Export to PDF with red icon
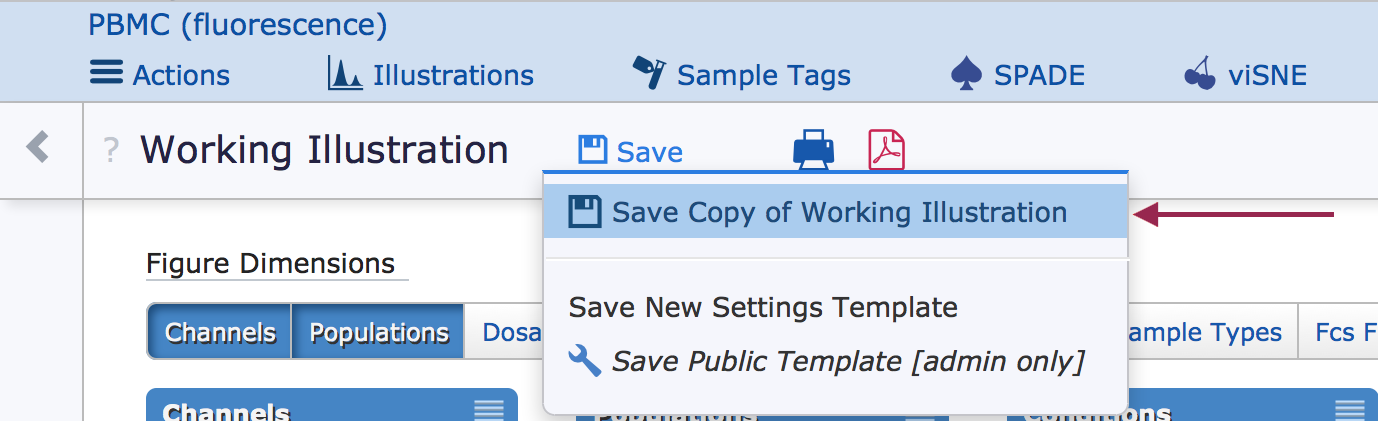The image size is (1378, 421). 886,150
